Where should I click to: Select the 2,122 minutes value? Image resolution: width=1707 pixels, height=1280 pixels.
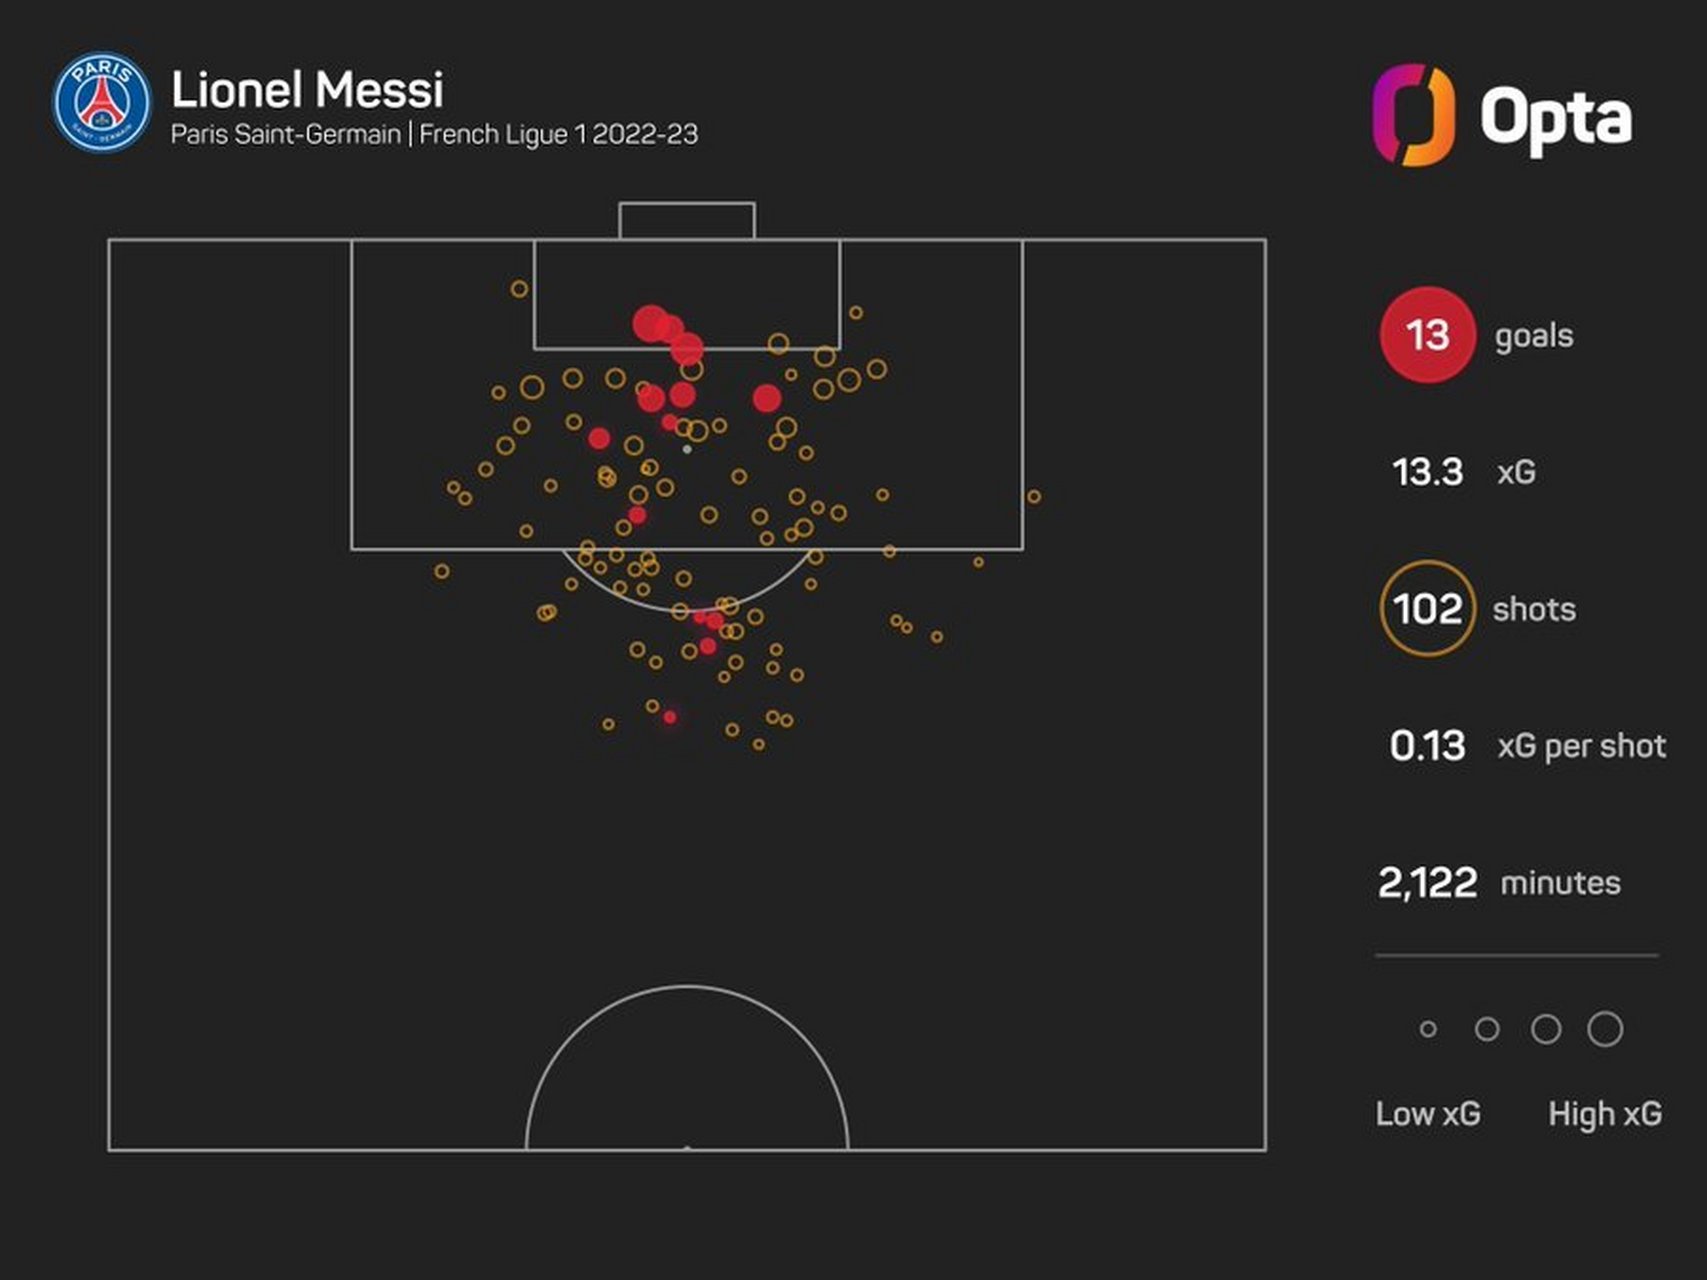[1427, 882]
